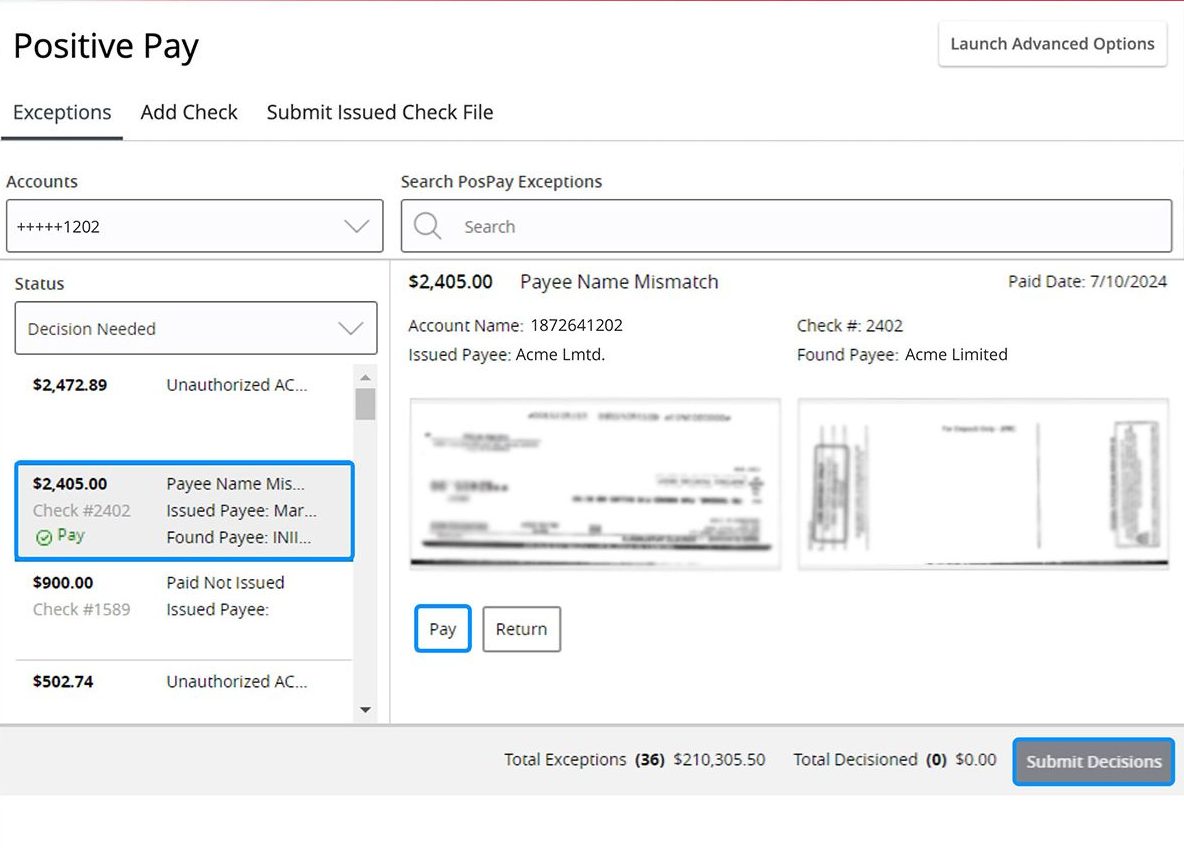Click green Pay checkmark icon on check #2402
The width and height of the screenshot is (1184, 865).
(x=44, y=537)
